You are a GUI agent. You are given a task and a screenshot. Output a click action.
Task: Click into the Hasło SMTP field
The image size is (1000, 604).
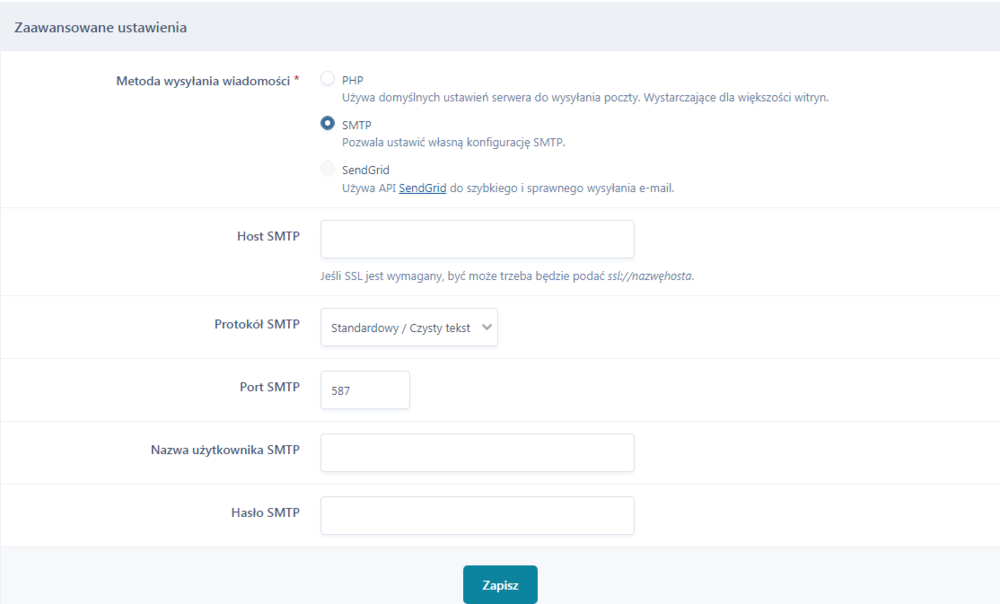(477, 515)
